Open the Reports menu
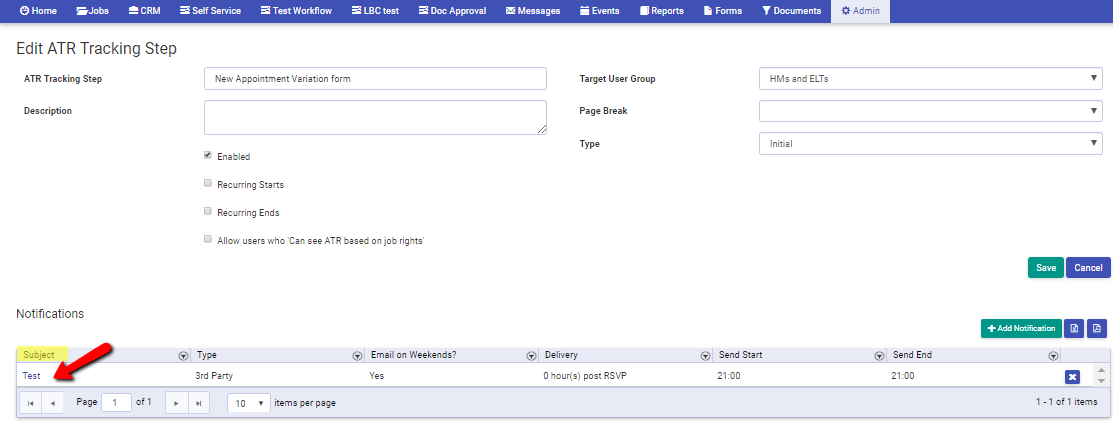Image resolution: width=1113 pixels, height=430 pixels. pyautogui.click(x=662, y=11)
